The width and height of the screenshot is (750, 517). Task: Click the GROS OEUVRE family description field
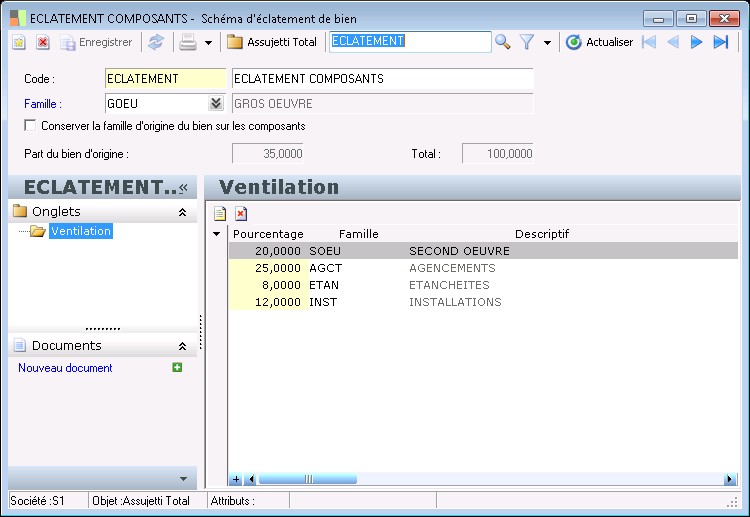click(382, 103)
